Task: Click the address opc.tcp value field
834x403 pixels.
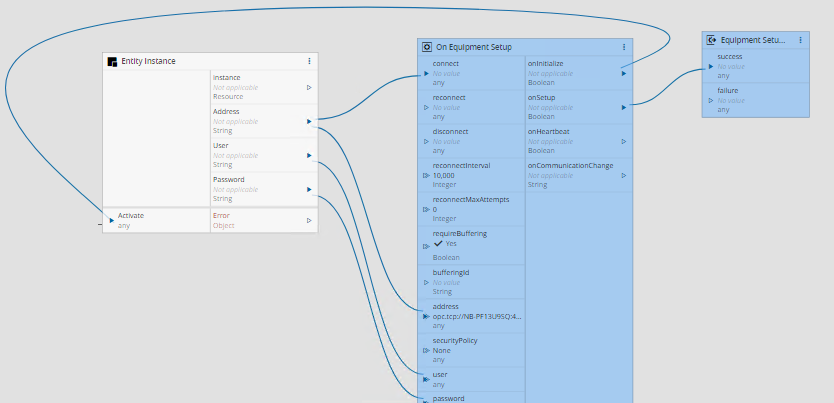Action: pyautogui.click(x=477, y=316)
